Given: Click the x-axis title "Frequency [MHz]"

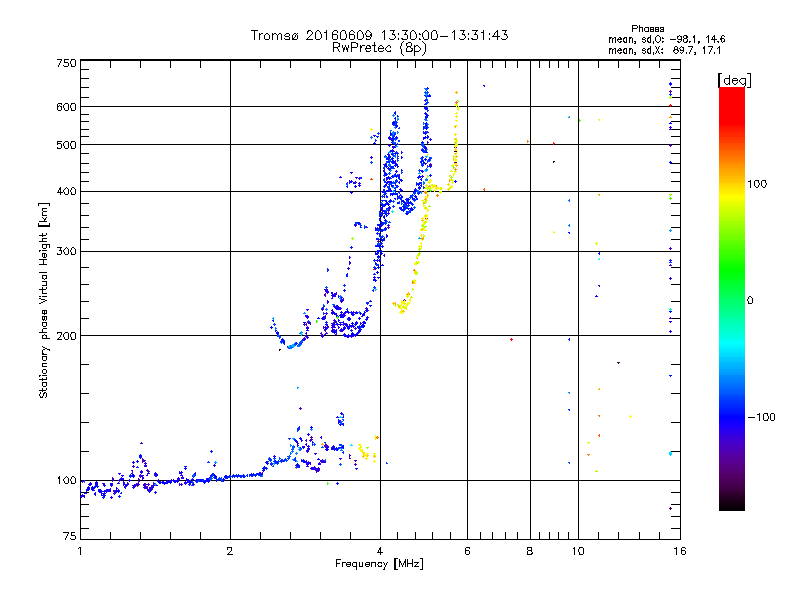Looking at the screenshot, I should [x=379, y=564].
